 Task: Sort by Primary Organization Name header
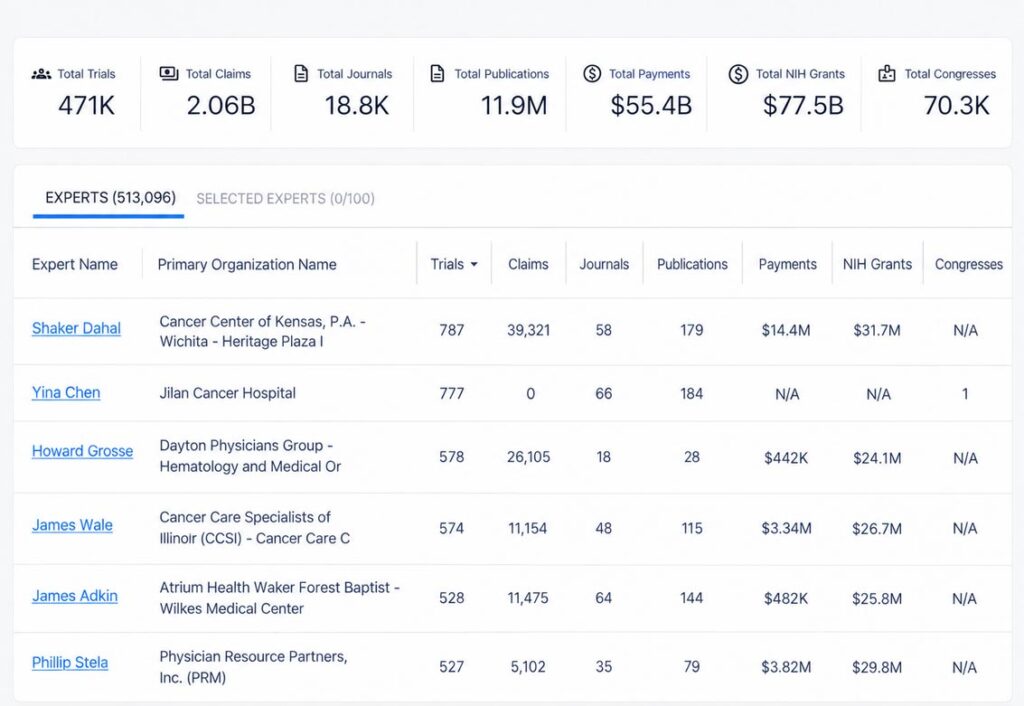247,265
